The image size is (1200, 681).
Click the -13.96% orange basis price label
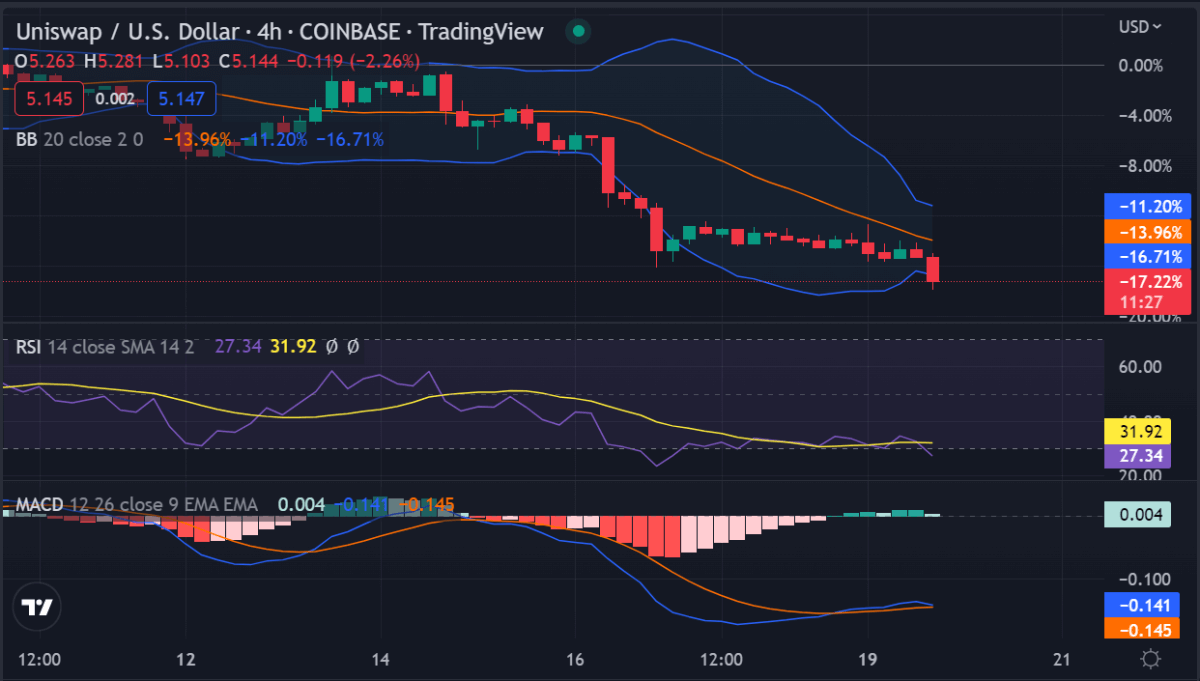1148,232
